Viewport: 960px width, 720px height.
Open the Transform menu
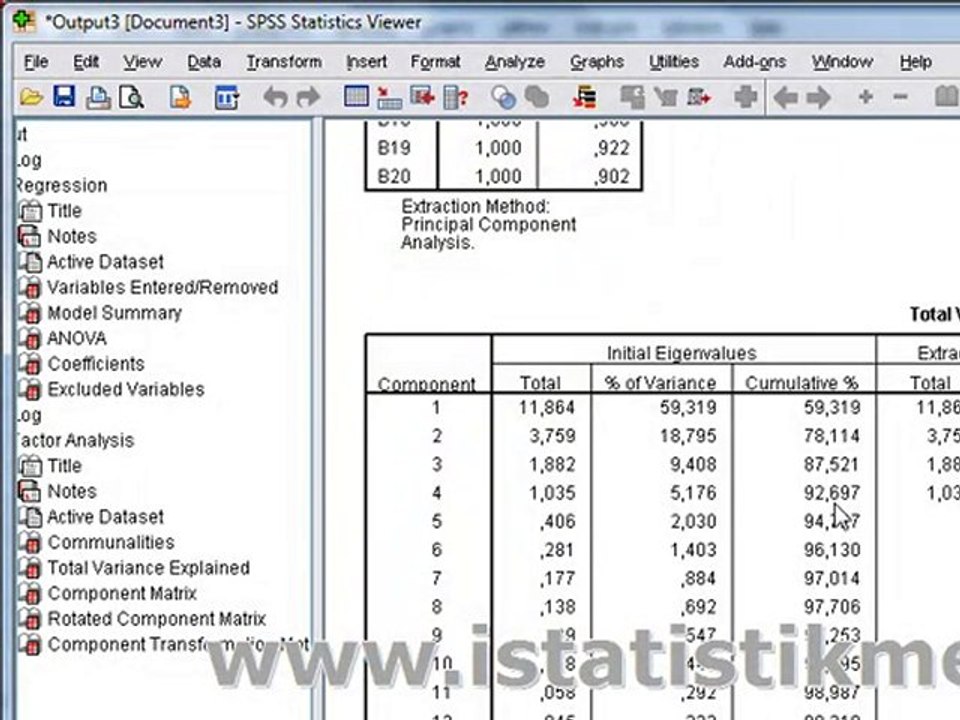(284, 62)
